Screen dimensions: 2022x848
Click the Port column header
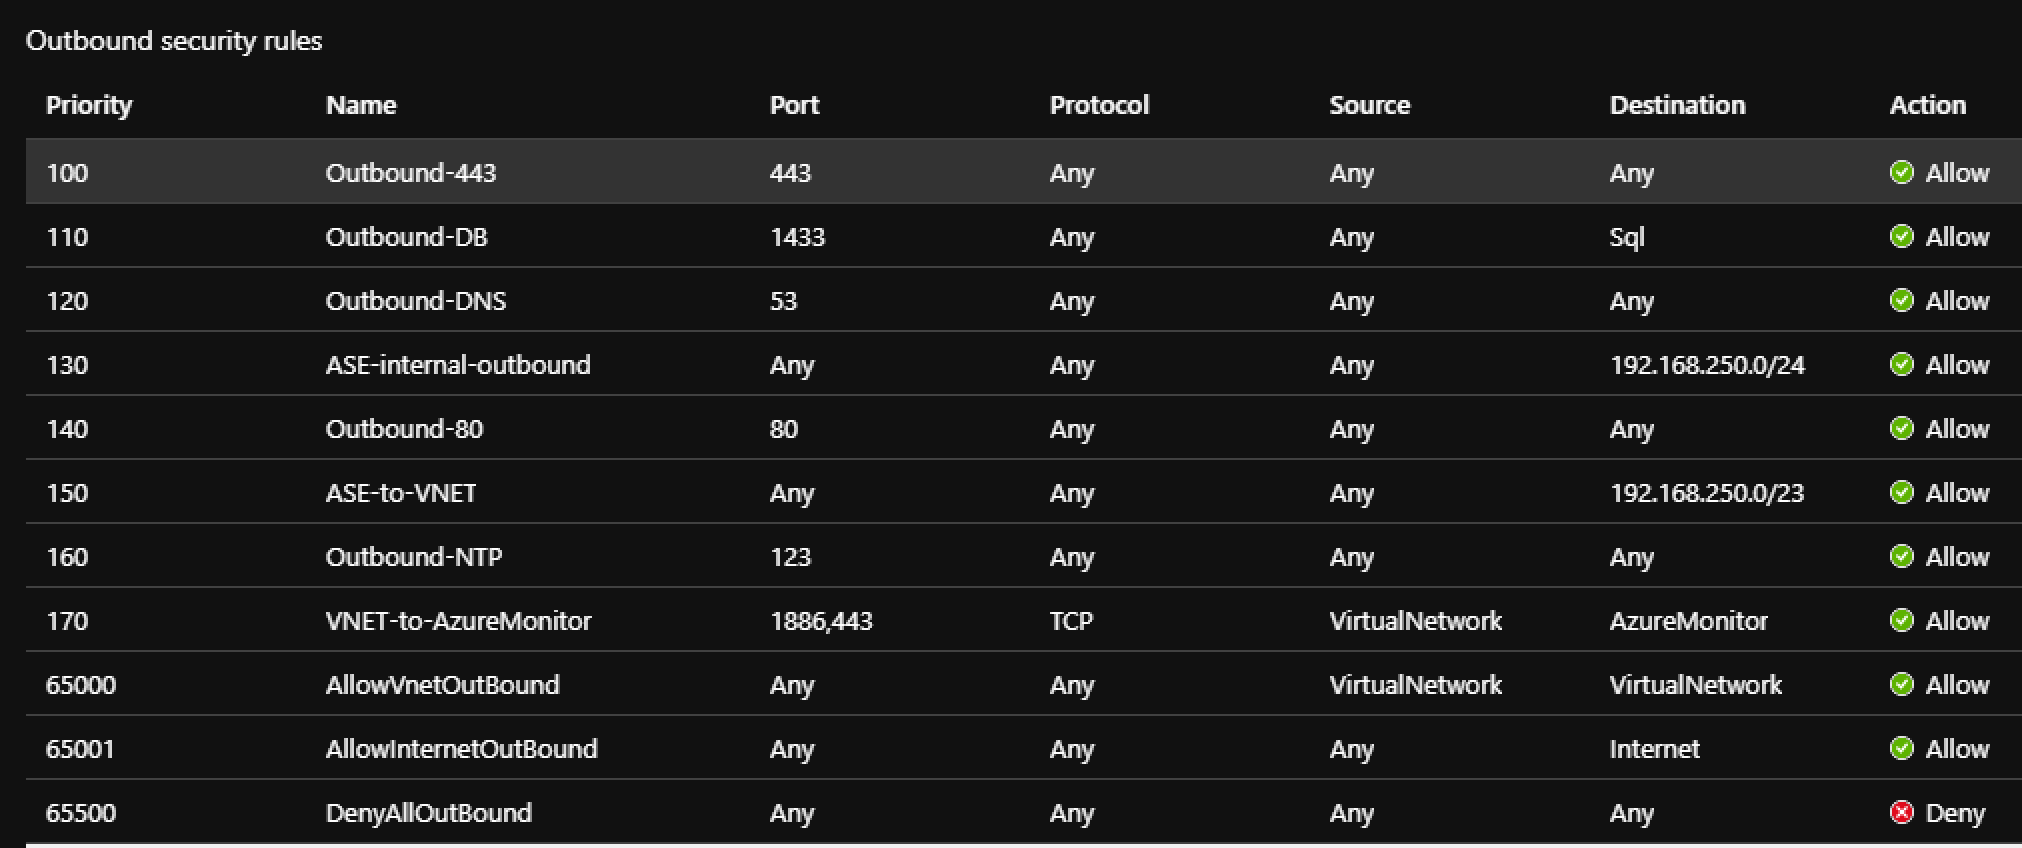794,105
